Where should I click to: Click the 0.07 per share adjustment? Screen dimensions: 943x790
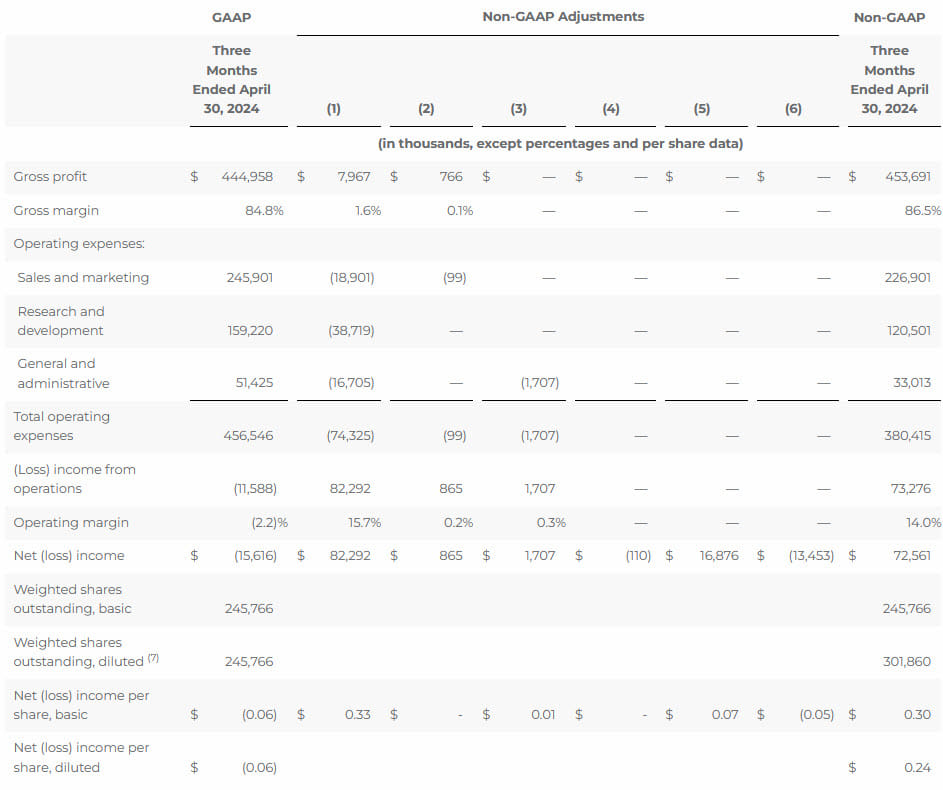pyautogui.click(x=725, y=715)
